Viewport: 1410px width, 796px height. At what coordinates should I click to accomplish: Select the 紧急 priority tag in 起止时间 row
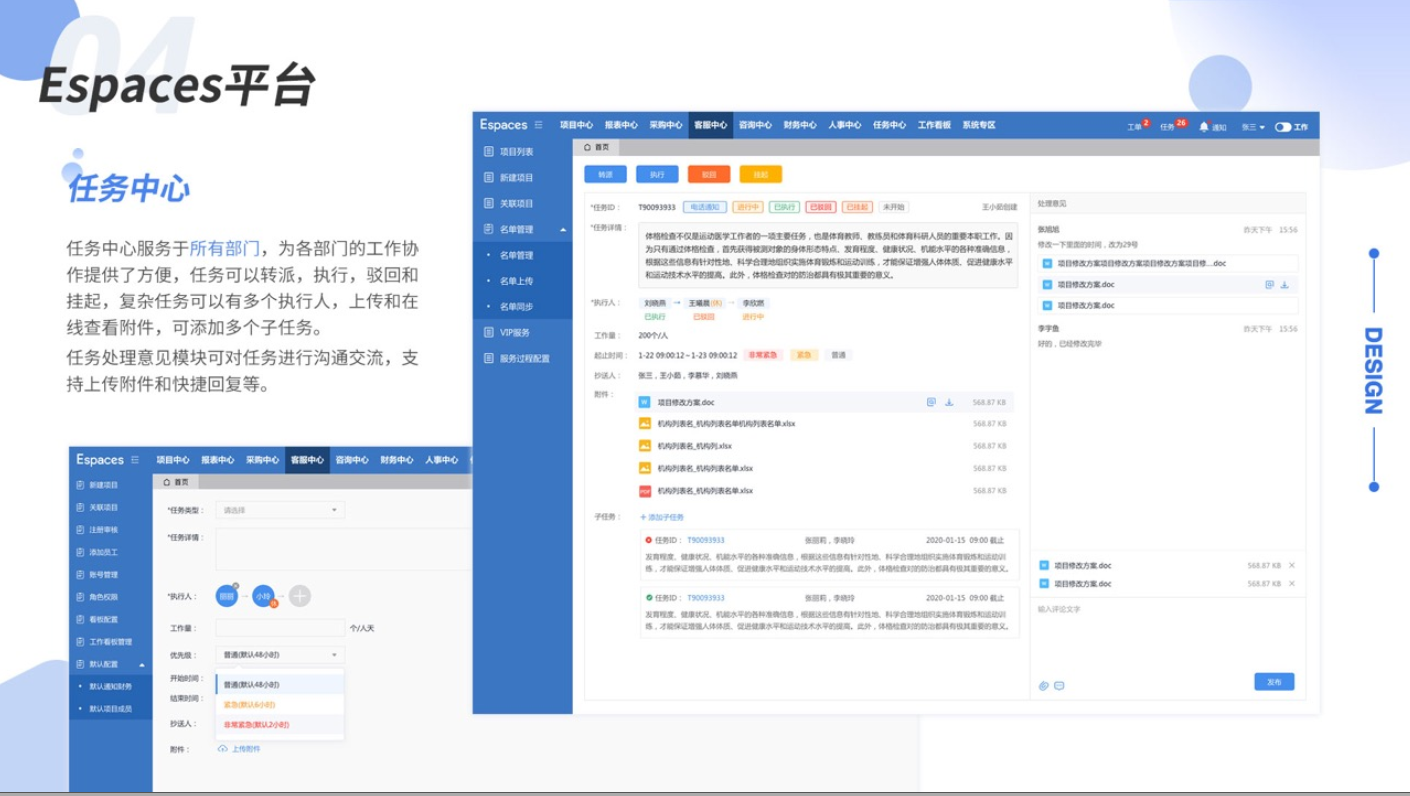tap(803, 355)
